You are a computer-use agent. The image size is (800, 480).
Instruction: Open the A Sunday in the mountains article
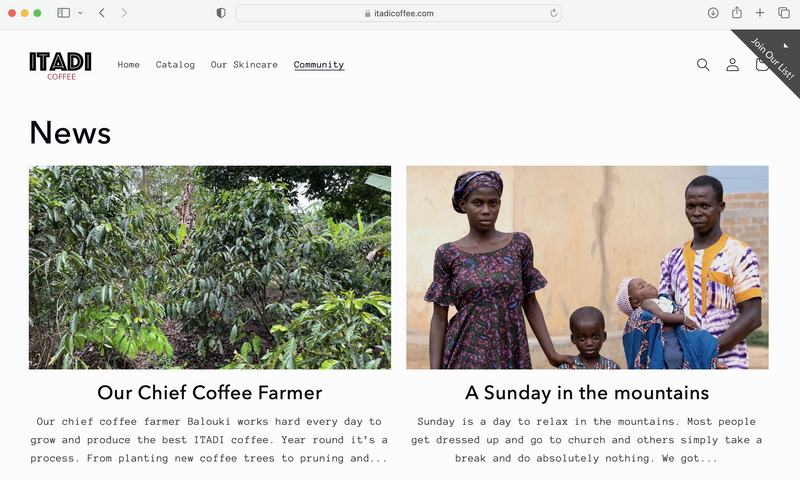pos(587,392)
